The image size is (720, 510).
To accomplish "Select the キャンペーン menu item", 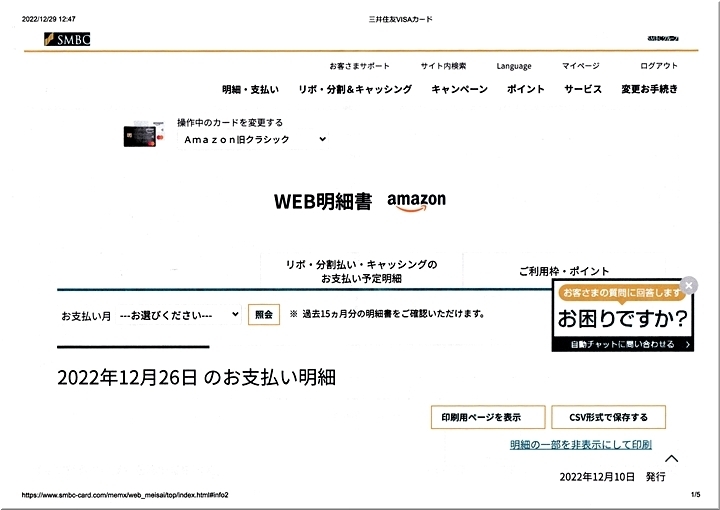I will (459, 89).
